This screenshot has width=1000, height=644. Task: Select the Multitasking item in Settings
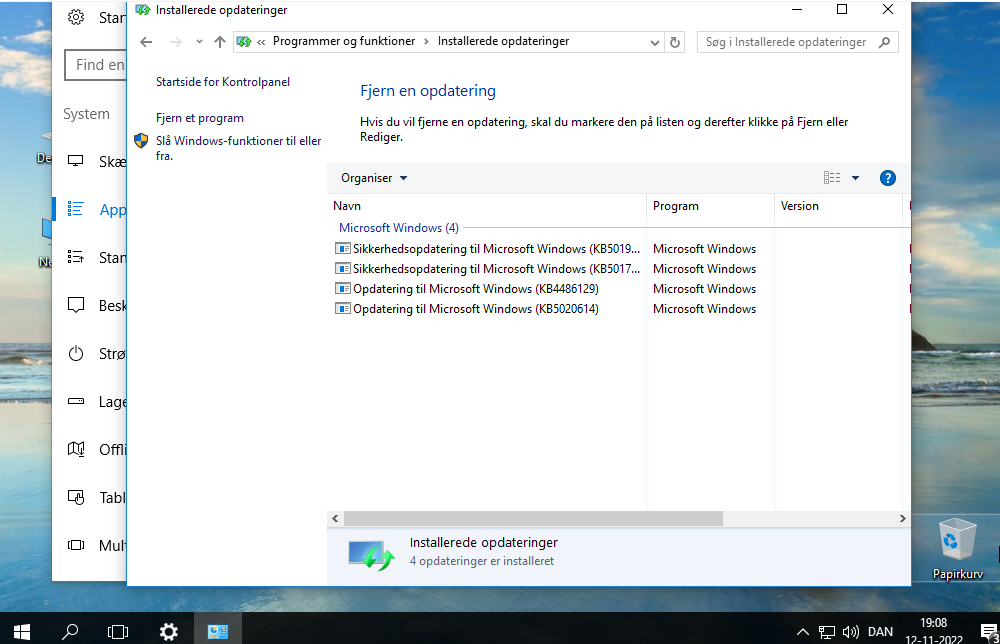(x=91, y=545)
